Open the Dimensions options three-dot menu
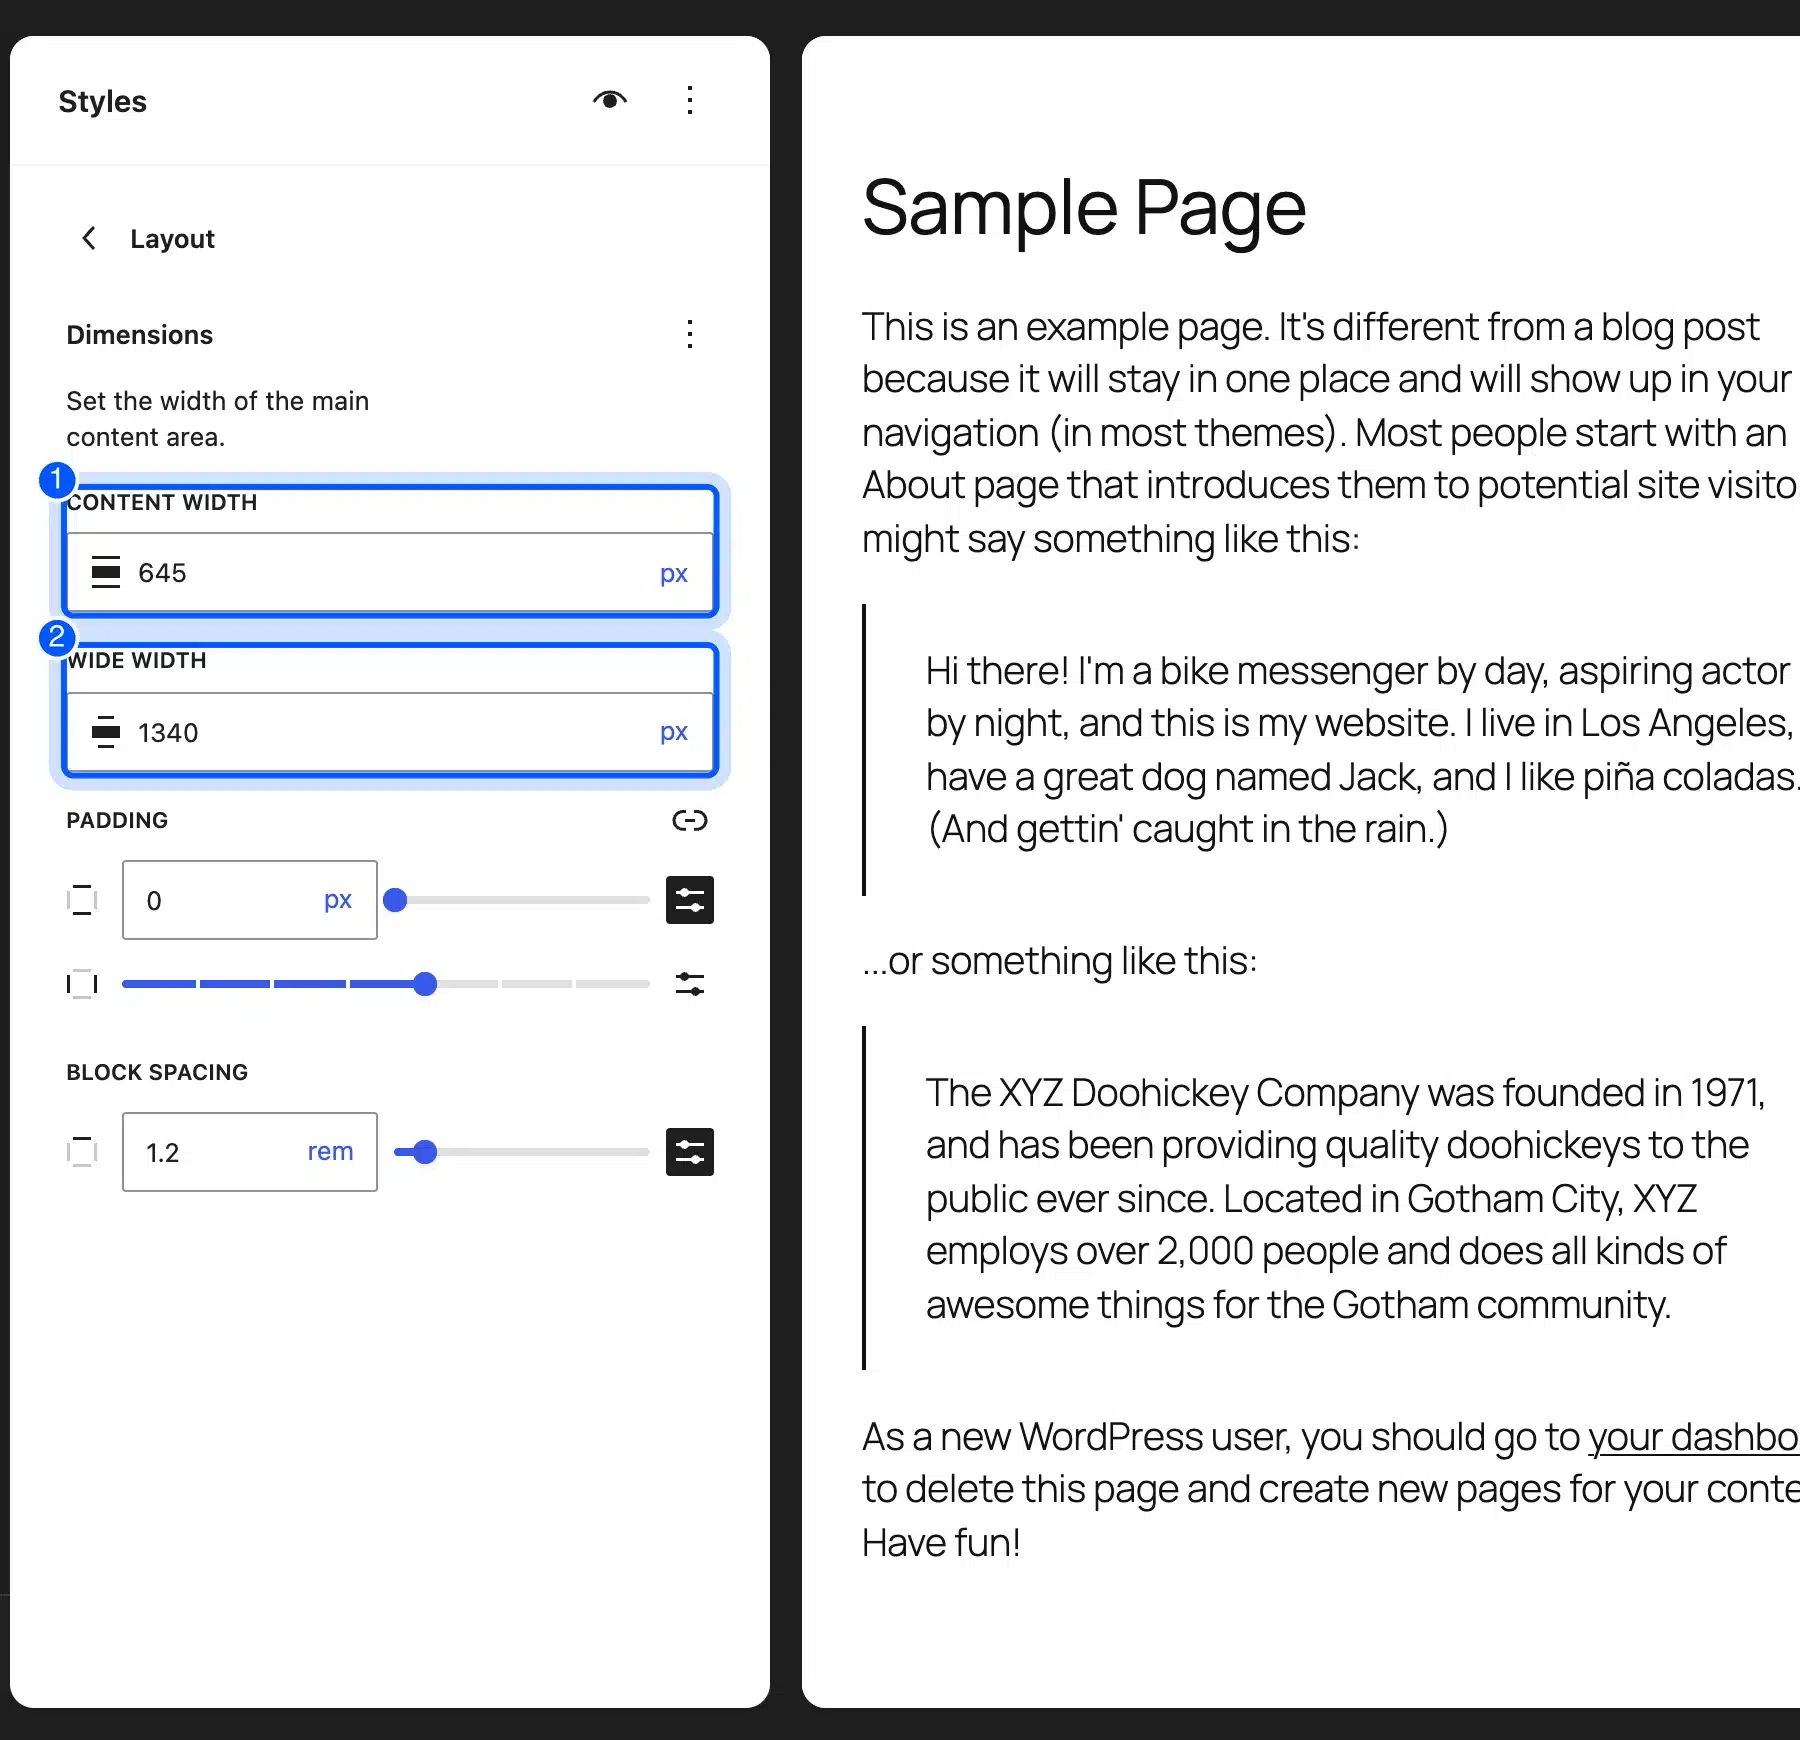This screenshot has width=1800, height=1740. pos(690,334)
